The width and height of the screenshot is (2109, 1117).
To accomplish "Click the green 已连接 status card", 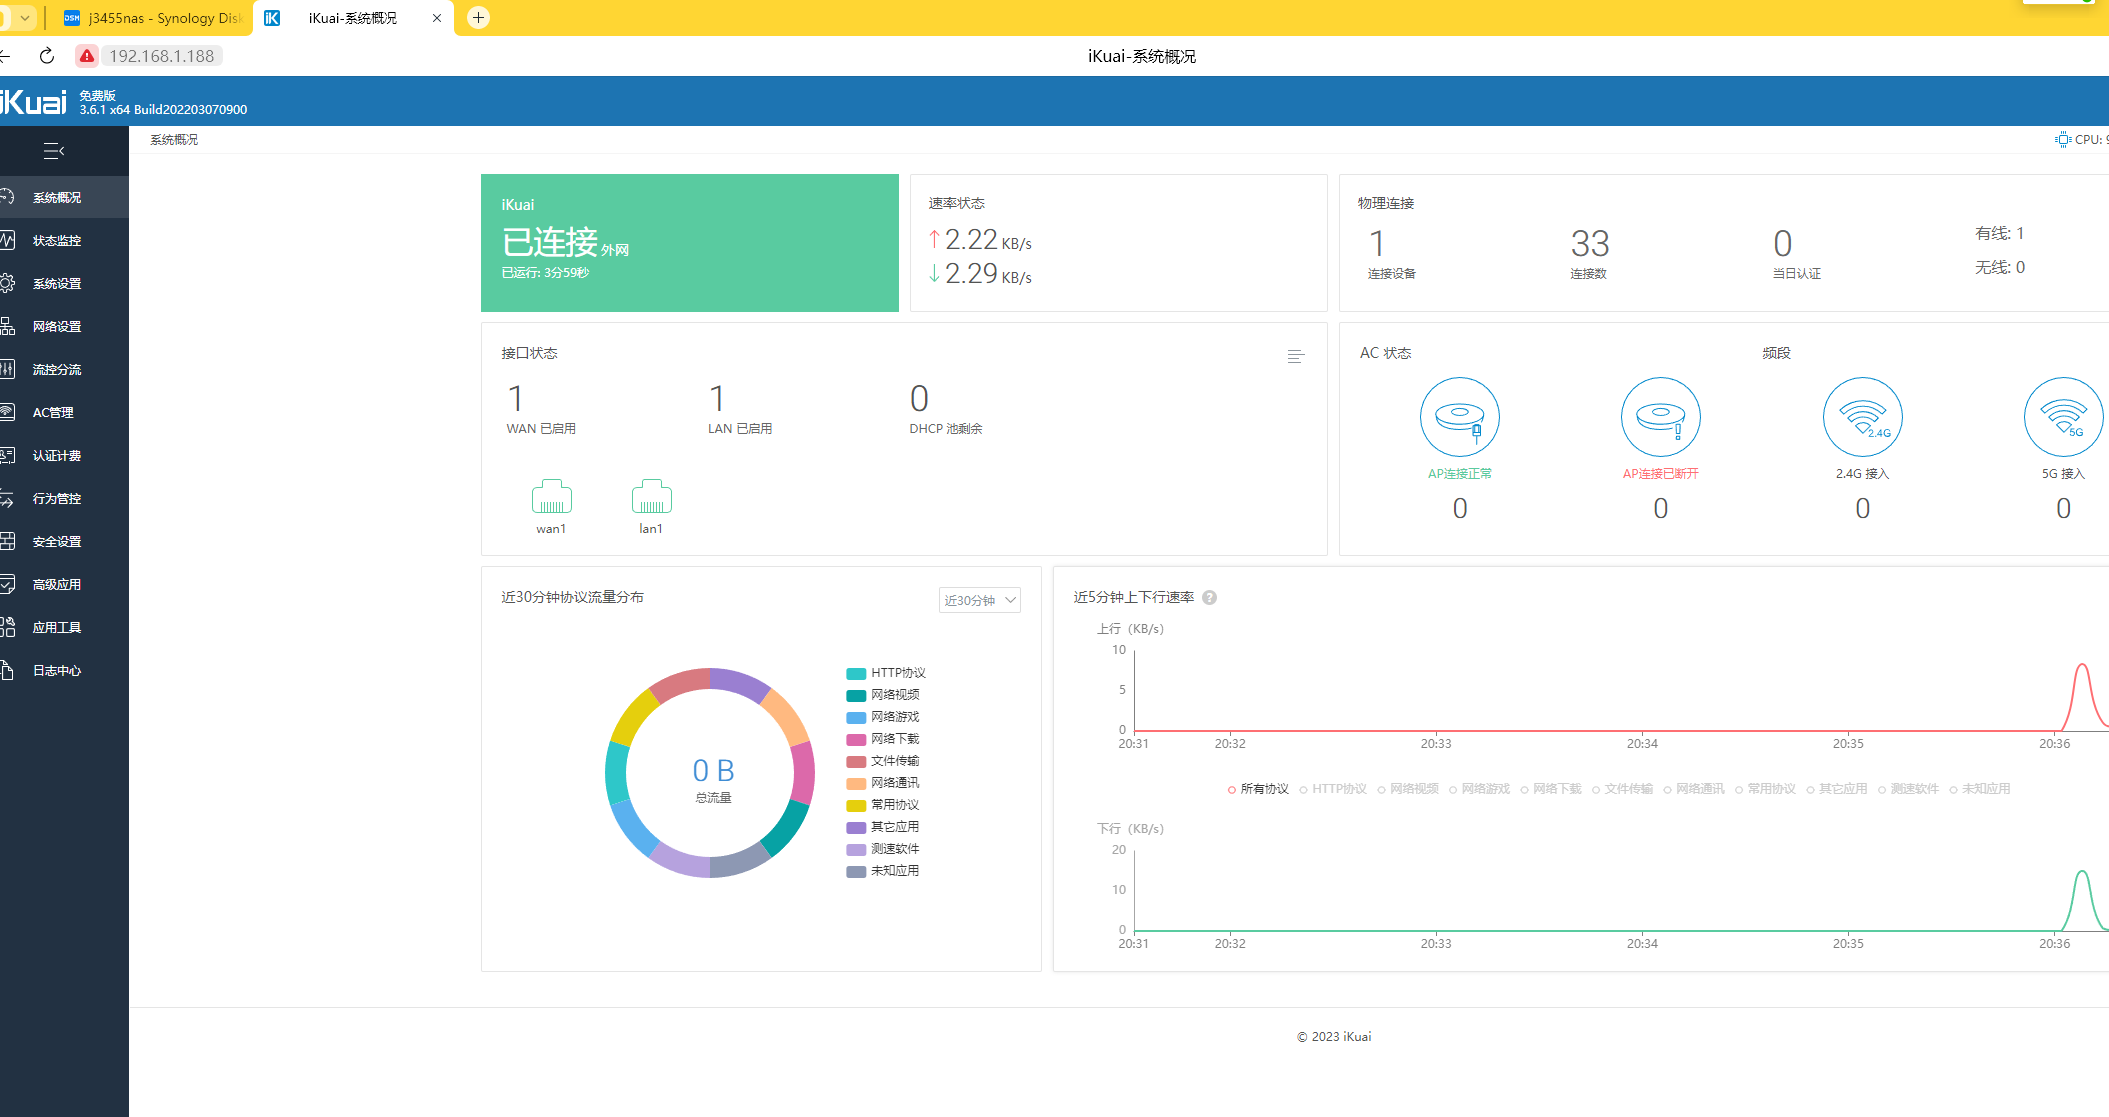I will pyautogui.click(x=690, y=243).
